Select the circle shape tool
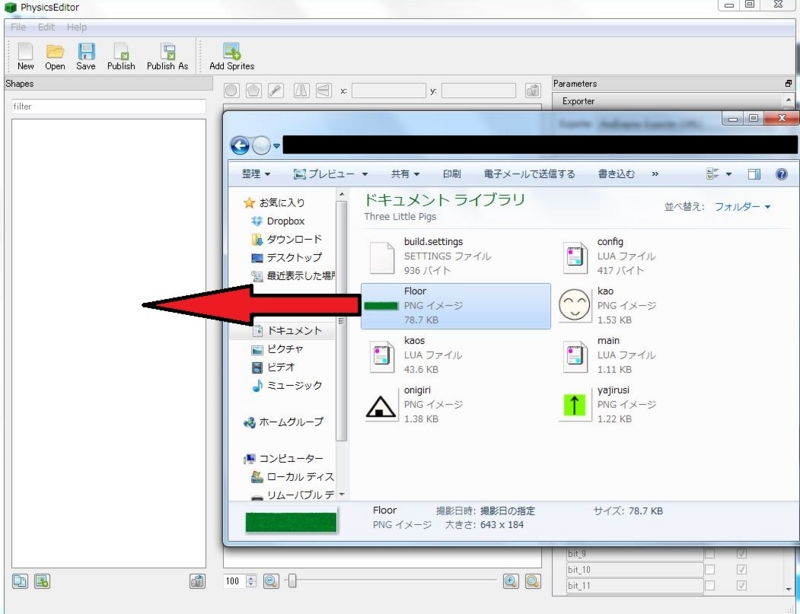Screen dimensions: 800x614 (232, 90)
